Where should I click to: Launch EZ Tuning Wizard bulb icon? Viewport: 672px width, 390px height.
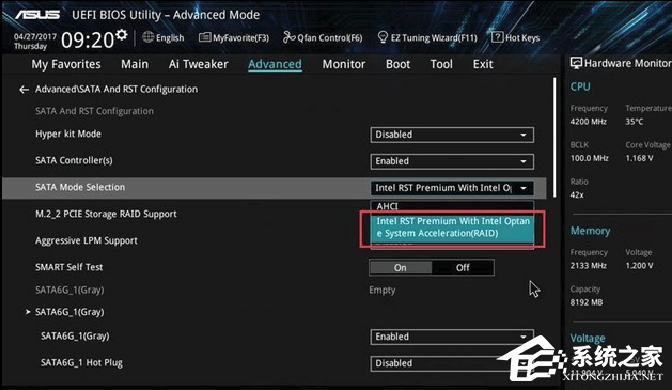383,38
